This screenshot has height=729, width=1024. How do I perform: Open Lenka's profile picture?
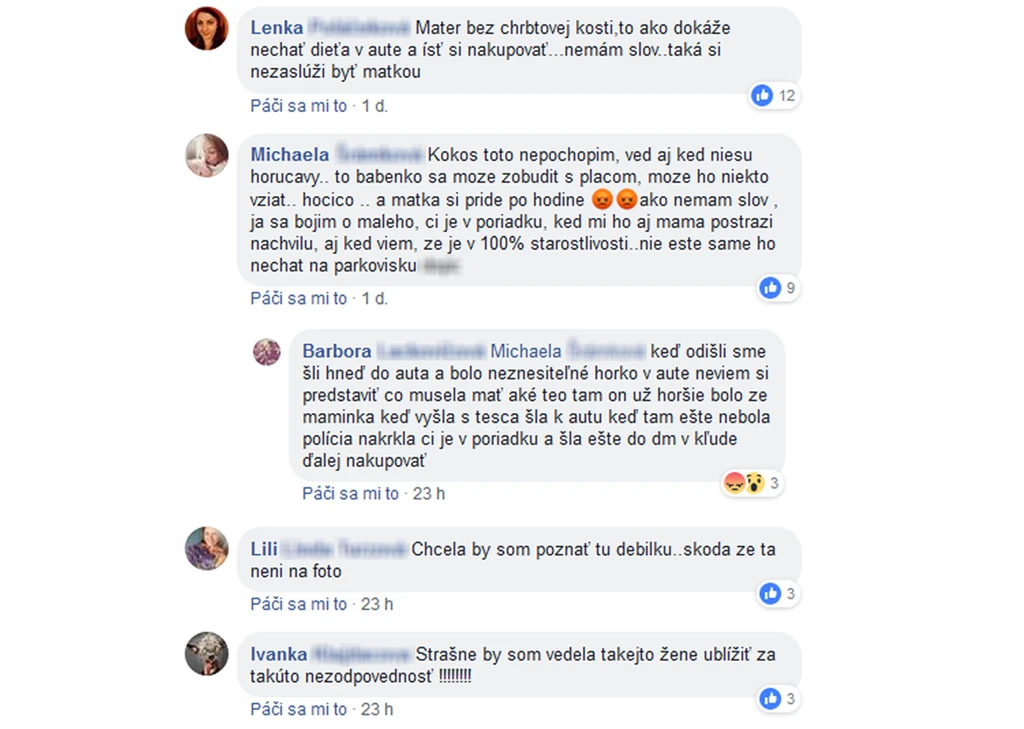point(206,29)
